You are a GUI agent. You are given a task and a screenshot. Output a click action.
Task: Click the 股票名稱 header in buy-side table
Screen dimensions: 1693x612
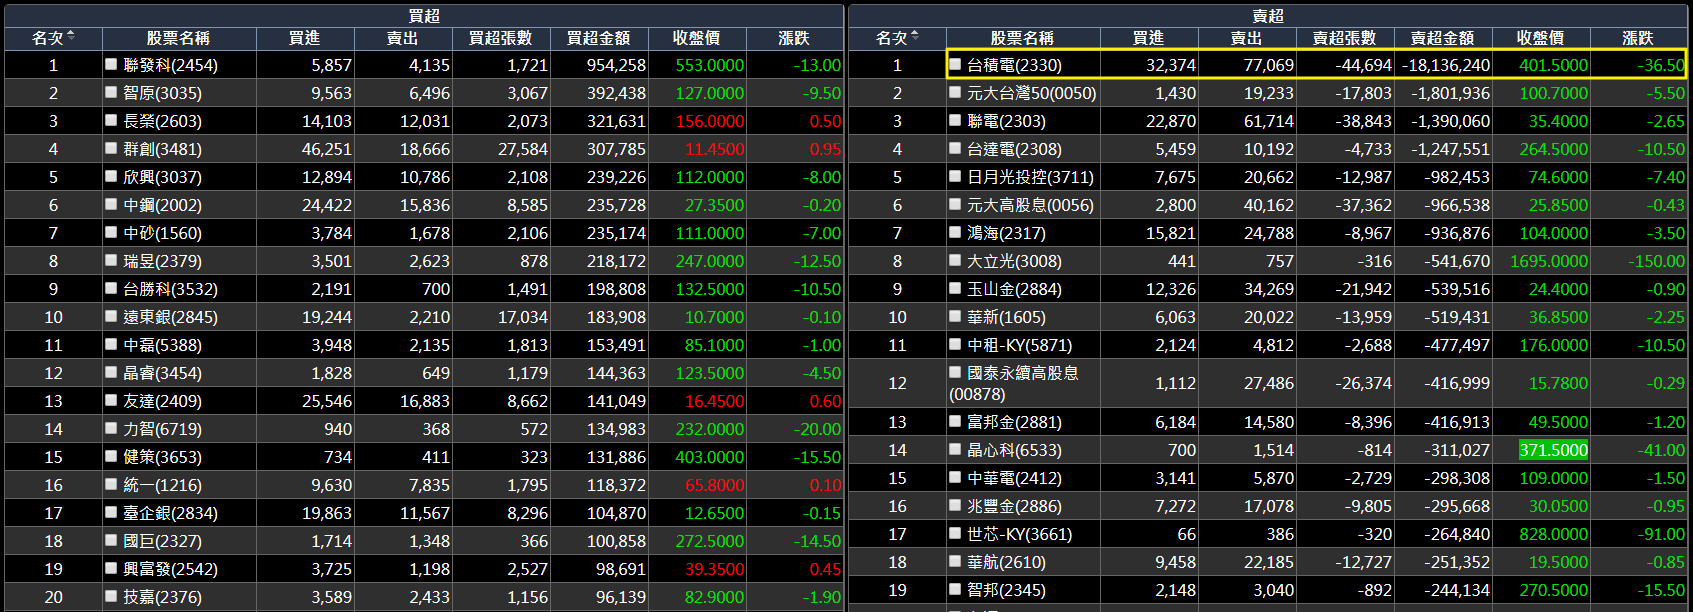click(x=178, y=38)
